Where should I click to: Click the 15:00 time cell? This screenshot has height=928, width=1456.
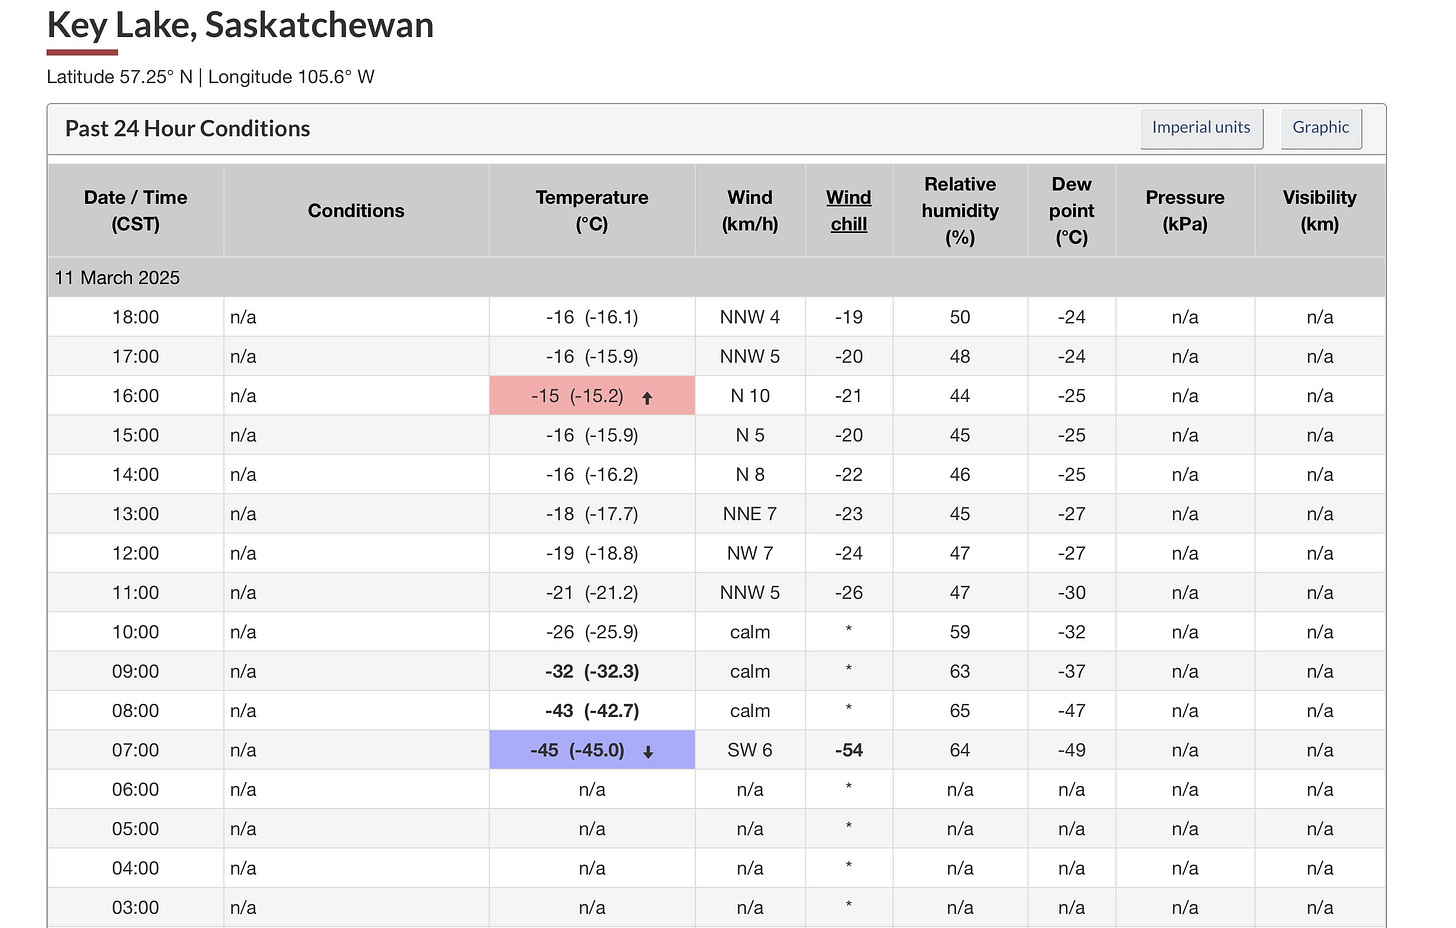136,435
